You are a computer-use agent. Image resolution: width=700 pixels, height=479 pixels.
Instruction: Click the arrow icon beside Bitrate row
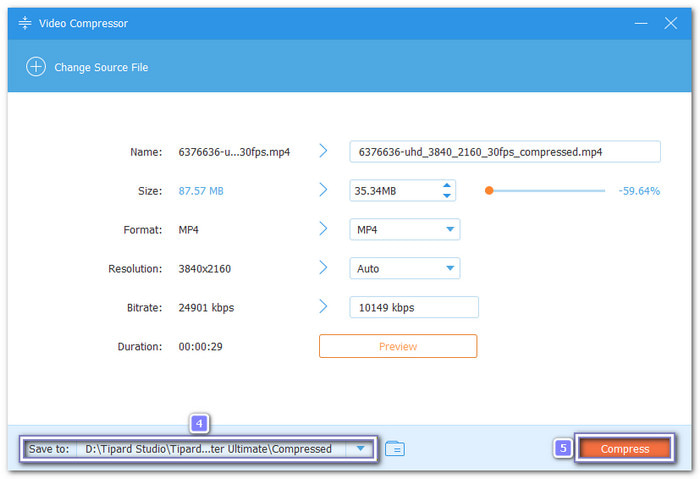point(323,307)
